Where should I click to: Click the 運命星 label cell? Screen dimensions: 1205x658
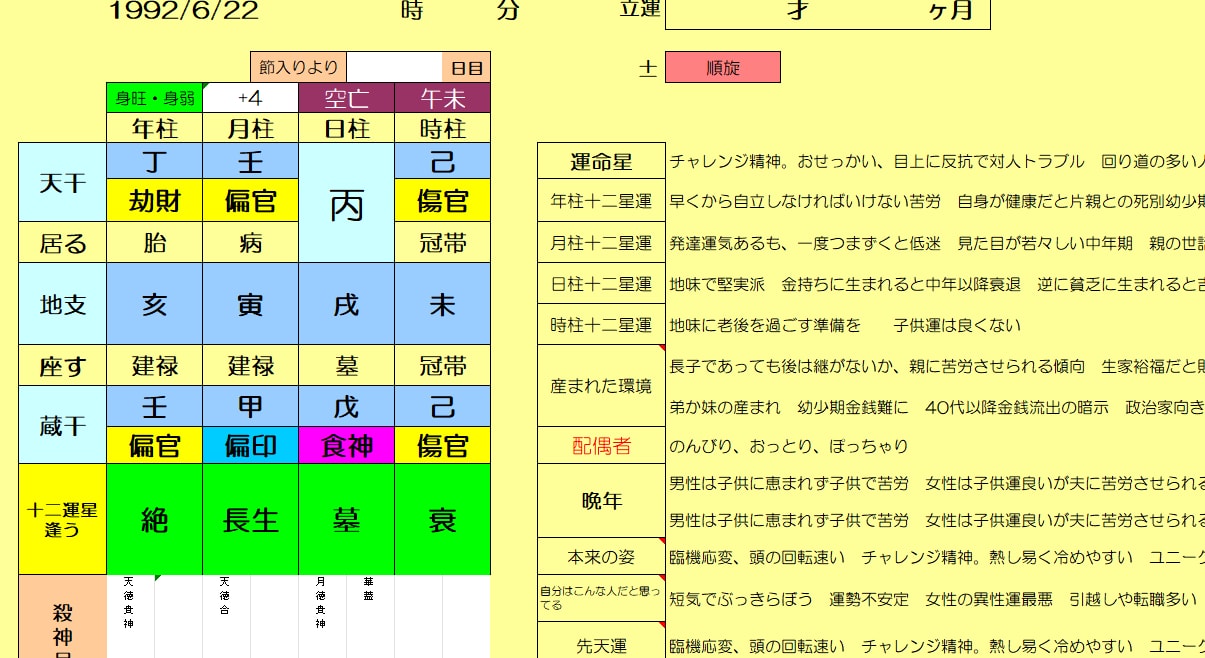click(601, 161)
